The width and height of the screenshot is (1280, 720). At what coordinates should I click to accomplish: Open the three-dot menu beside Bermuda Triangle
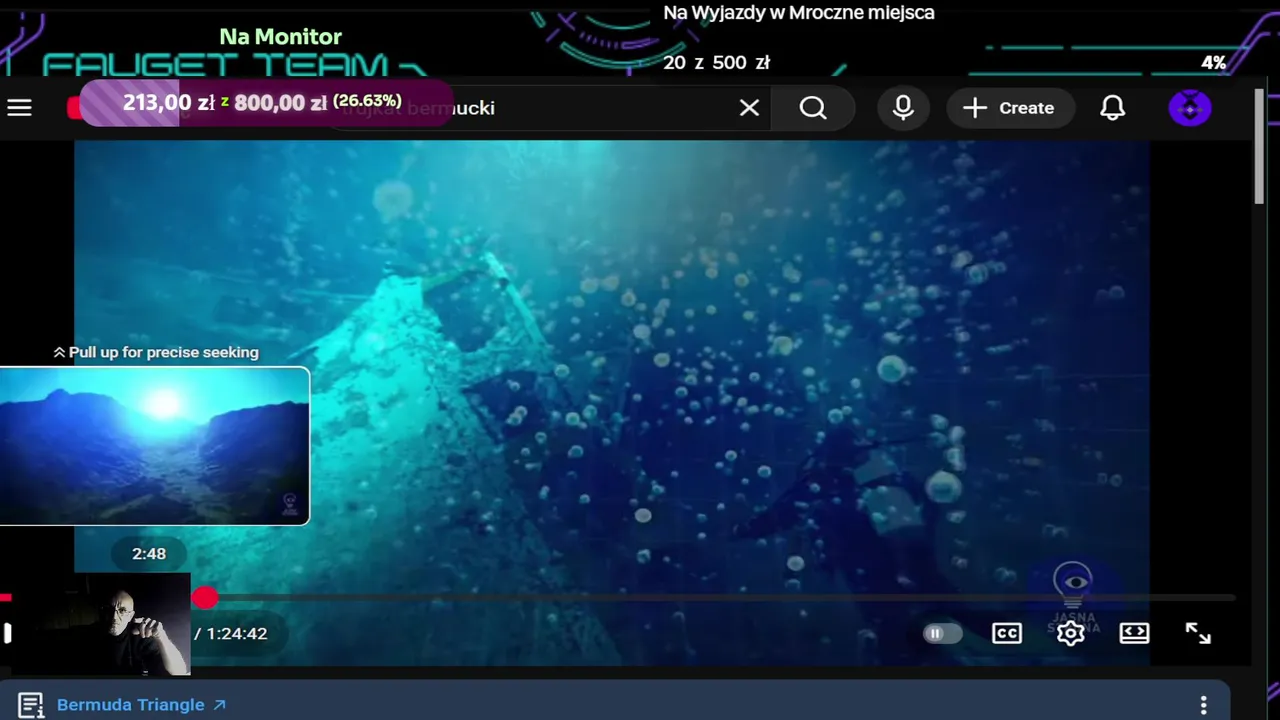point(1204,705)
